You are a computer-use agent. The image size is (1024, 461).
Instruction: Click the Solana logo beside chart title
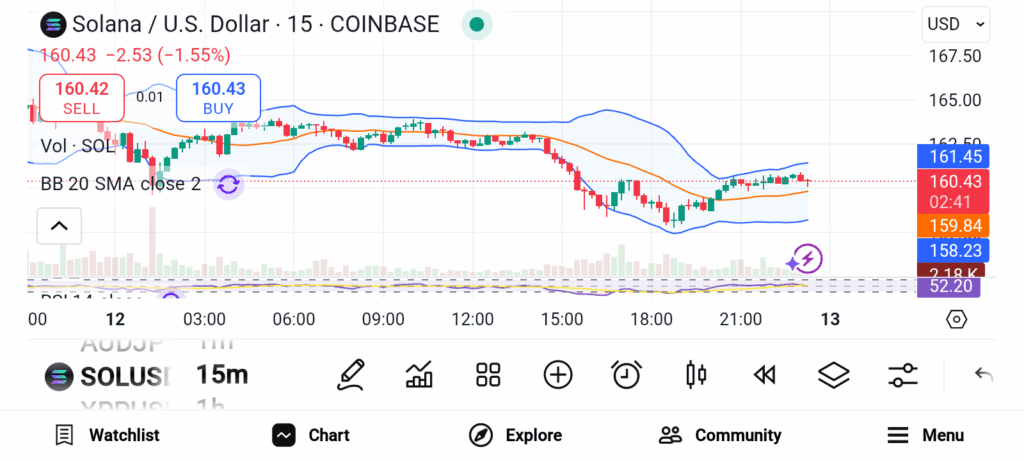(54, 25)
